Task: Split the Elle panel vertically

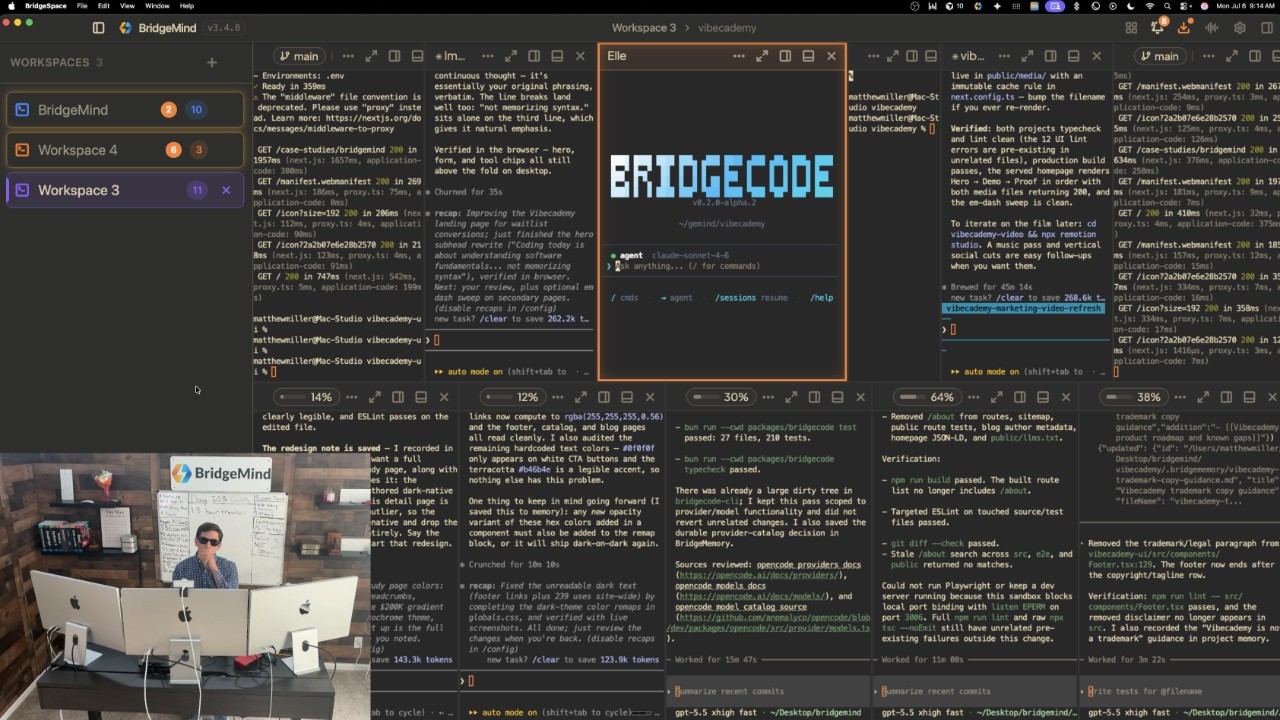Action: (785, 56)
